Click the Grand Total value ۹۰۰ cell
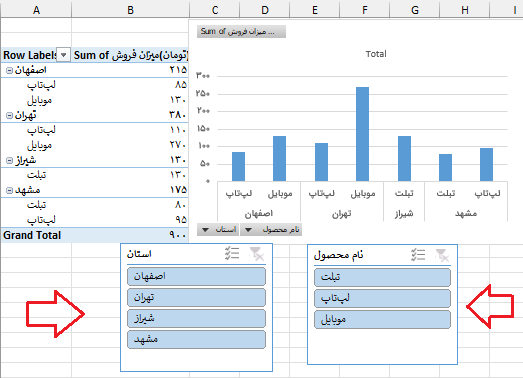Image resolution: width=523 pixels, height=378 pixels. (130, 235)
